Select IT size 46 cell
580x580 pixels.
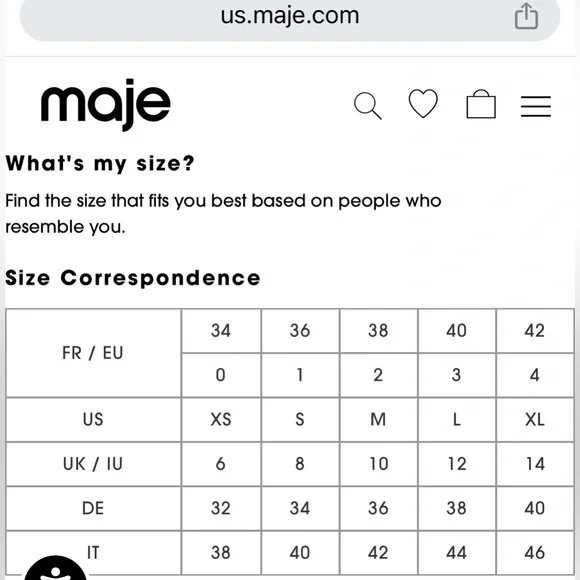535,553
